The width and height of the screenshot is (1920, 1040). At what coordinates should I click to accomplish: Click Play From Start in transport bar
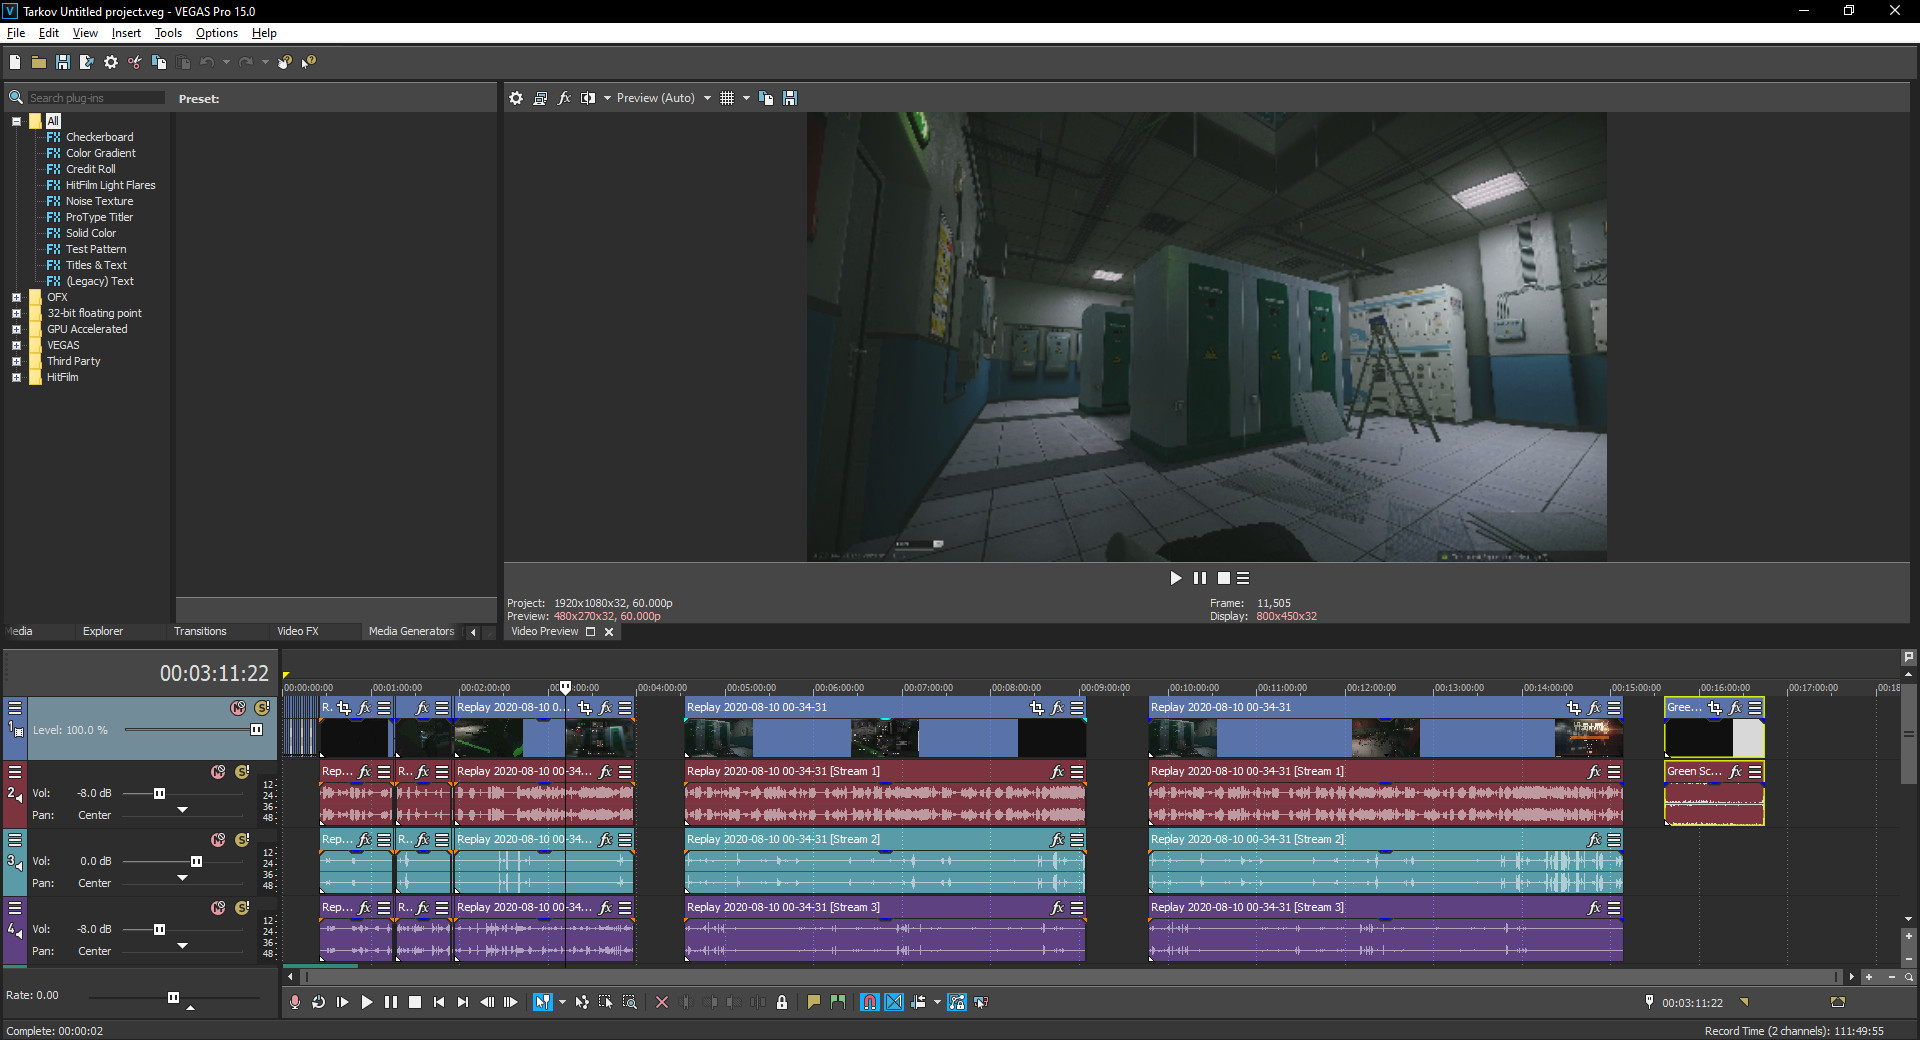pyautogui.click(x=343, y=1002)
